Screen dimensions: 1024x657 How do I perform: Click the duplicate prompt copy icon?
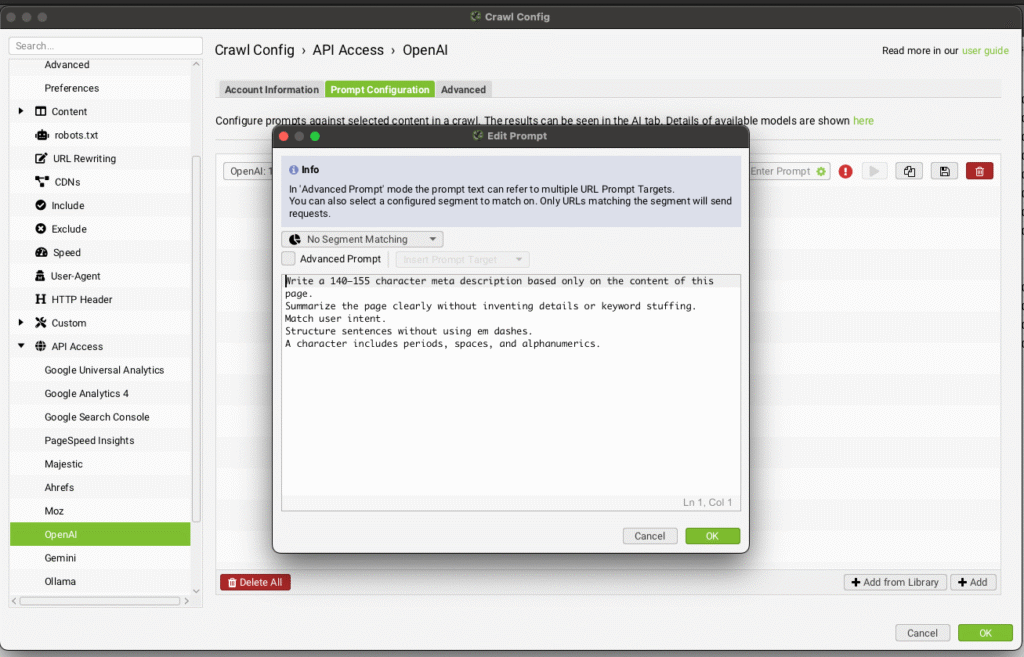[x=908, y=171]
